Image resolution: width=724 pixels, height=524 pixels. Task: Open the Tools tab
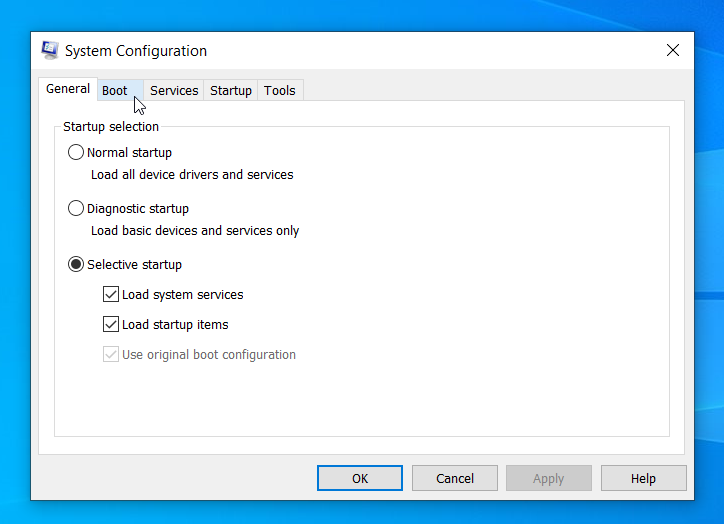tap(280, 90)
